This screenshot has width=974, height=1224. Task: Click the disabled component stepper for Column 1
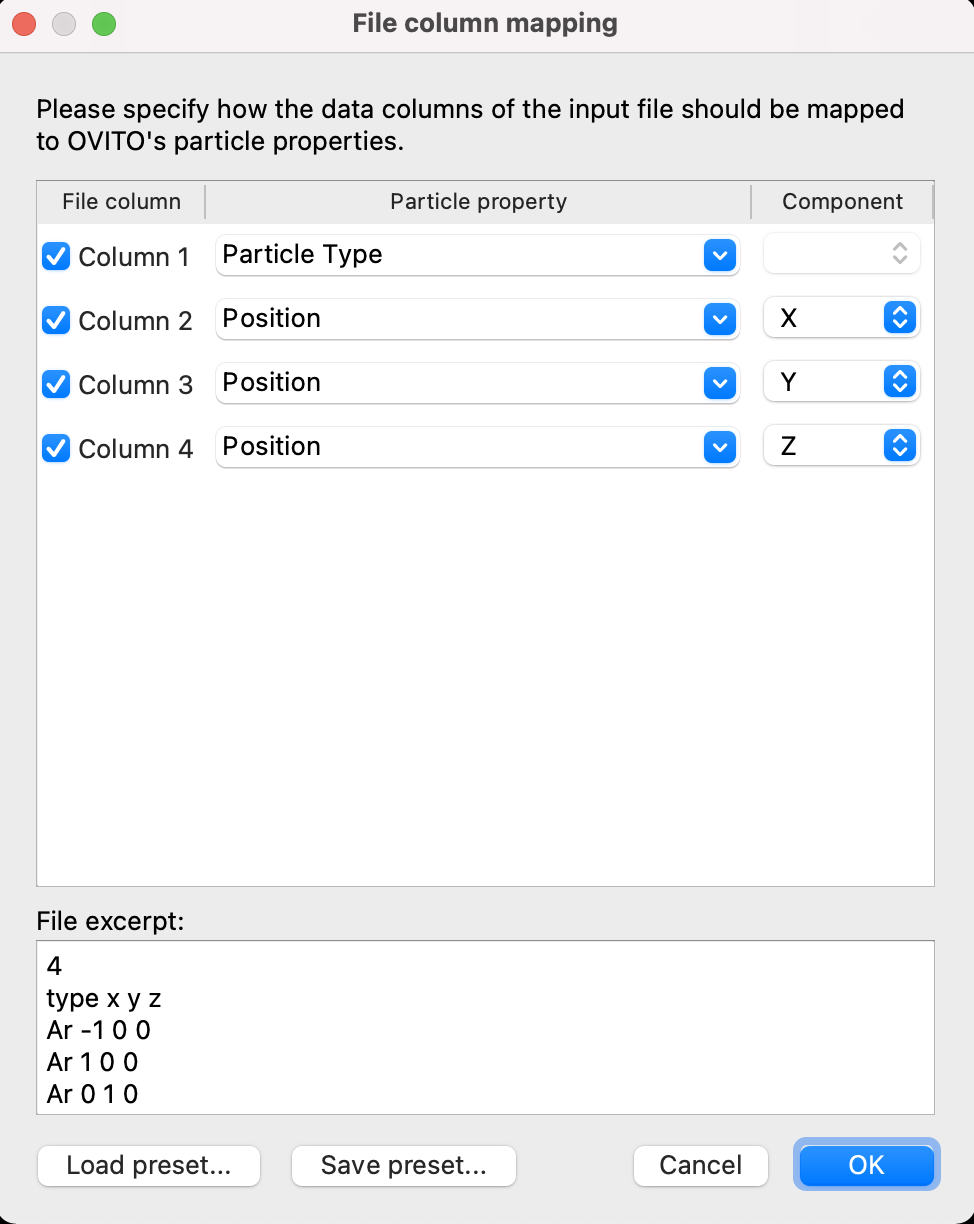(x=899, y=253)
